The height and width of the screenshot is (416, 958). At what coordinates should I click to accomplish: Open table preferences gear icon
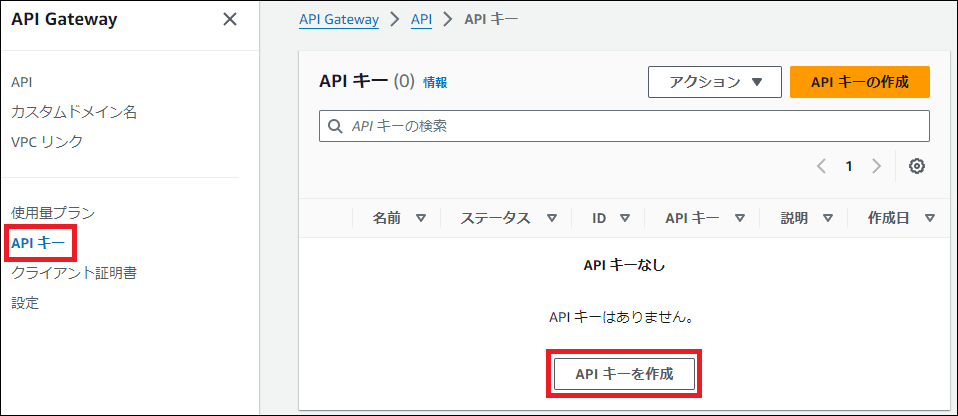[x=916, y=166]
